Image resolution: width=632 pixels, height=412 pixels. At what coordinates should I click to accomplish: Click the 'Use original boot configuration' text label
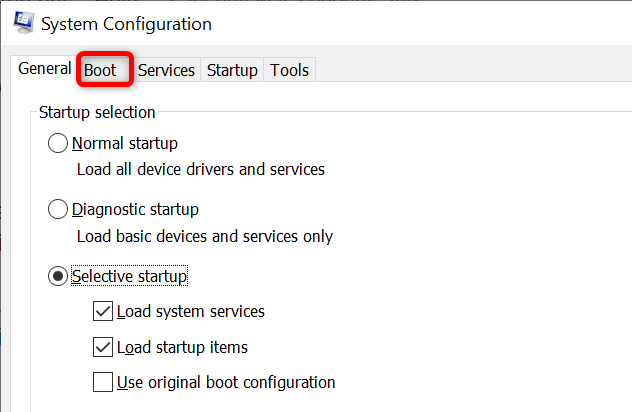pos(226,382)
